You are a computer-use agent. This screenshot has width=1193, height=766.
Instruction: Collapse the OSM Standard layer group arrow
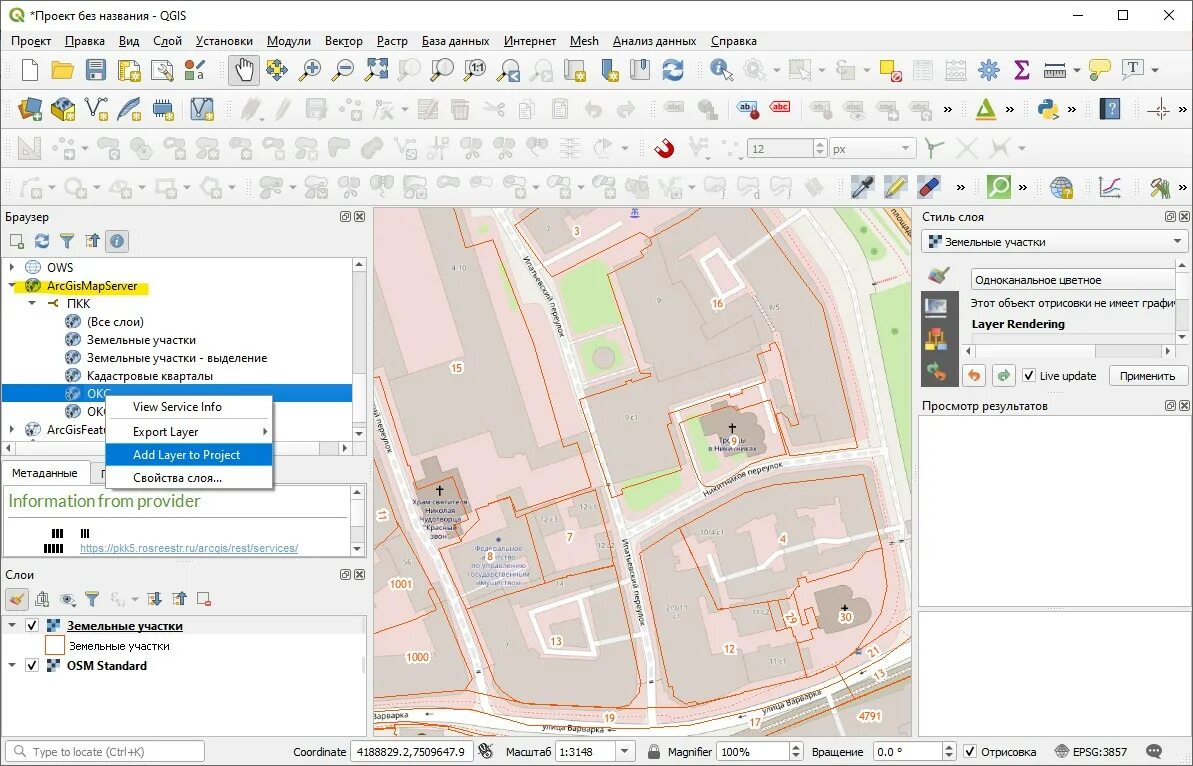tap(11, 666)
